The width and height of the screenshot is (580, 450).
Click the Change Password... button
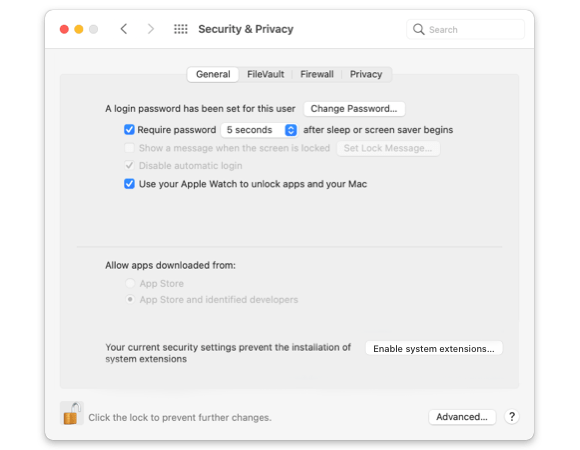pyautogui.click(x=354, y=109)
